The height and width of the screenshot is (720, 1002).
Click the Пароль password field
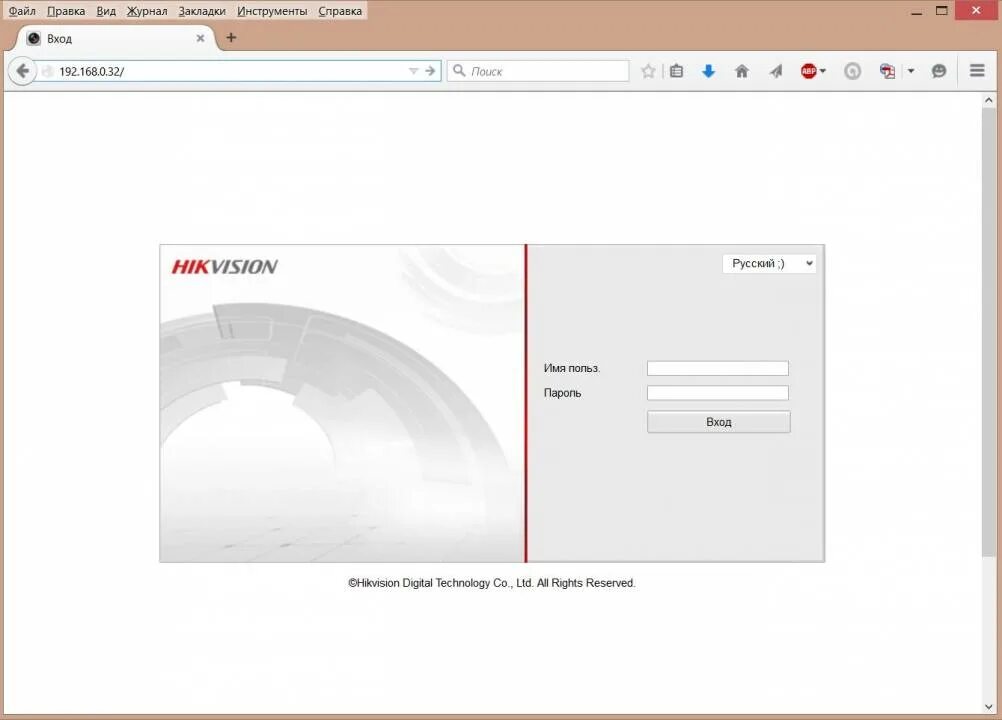(718, 393)
